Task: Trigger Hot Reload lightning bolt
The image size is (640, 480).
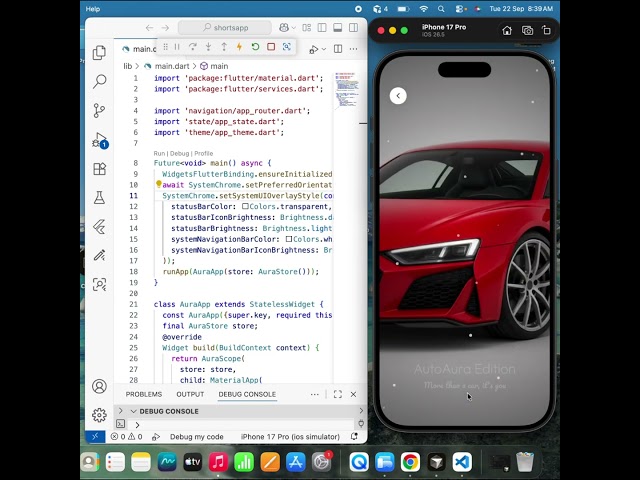Action: coord(239,47)
